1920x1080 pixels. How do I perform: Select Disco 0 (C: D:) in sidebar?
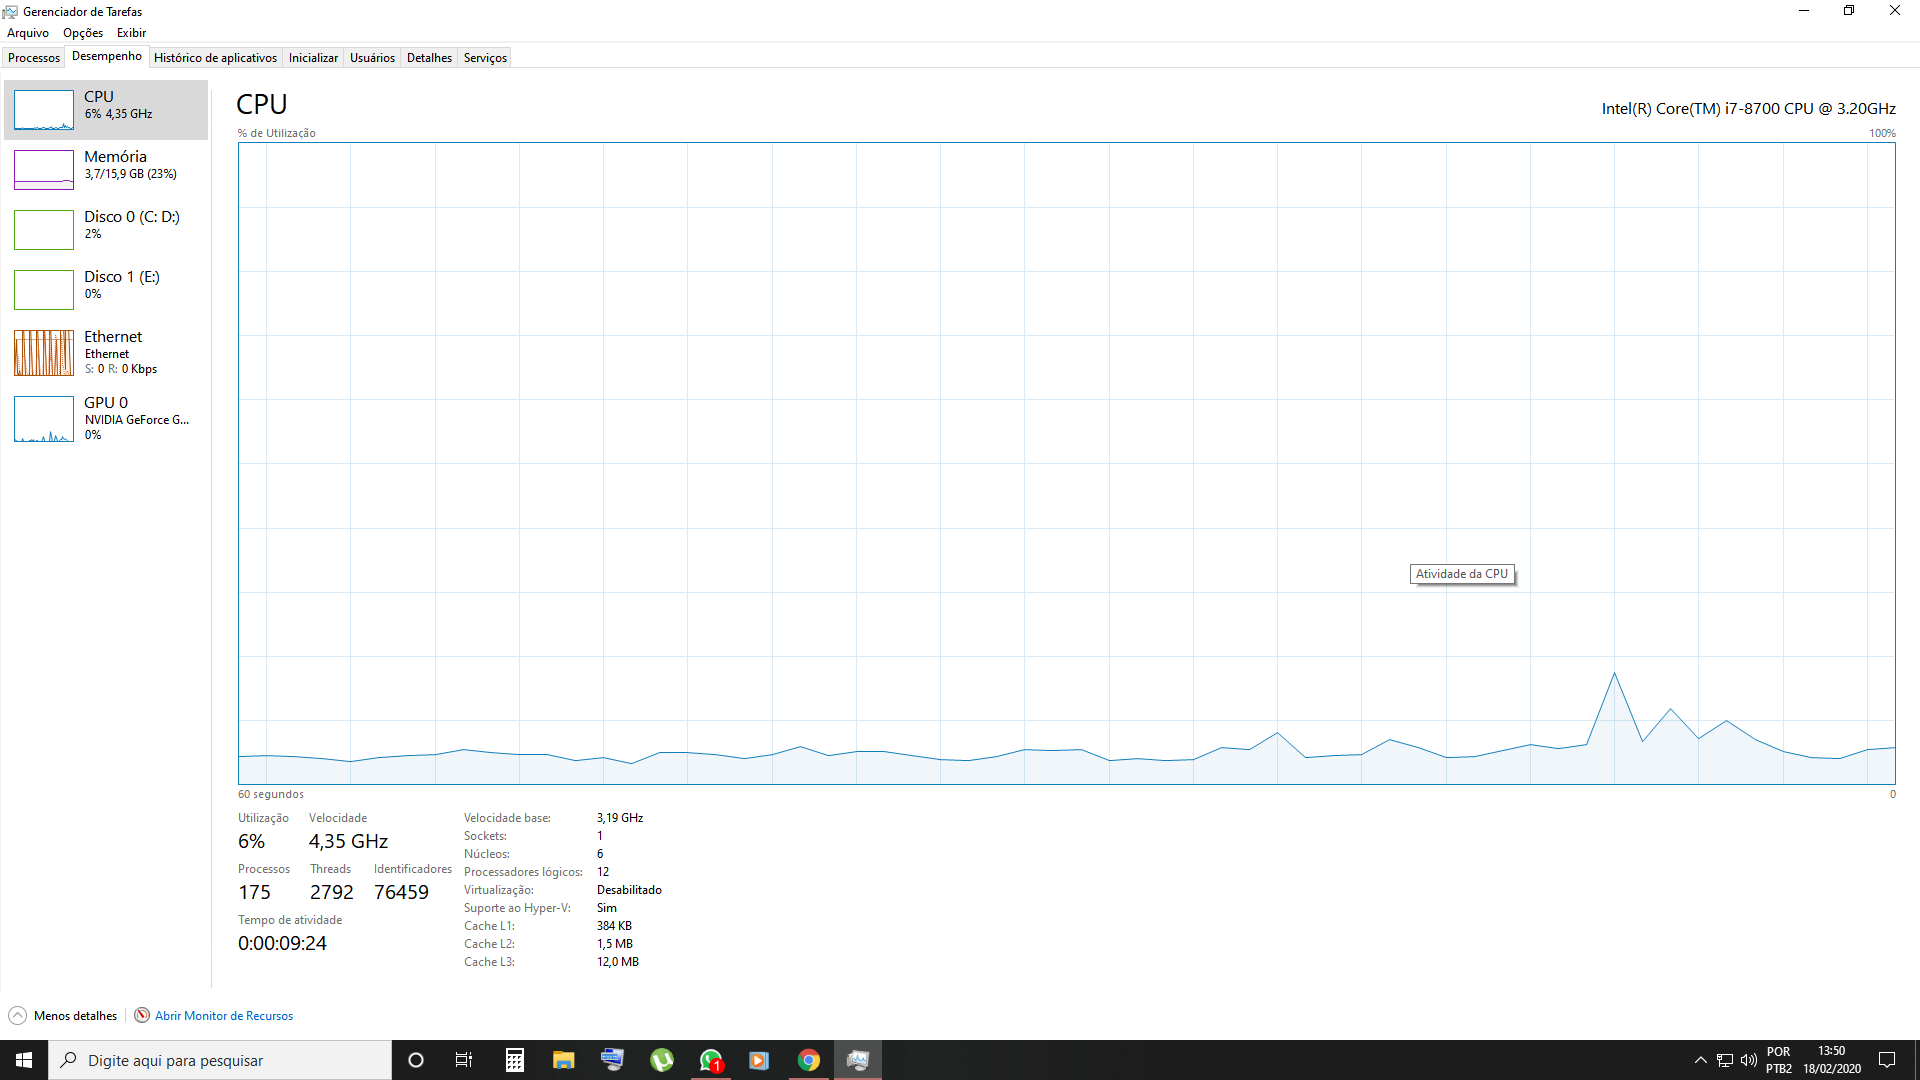[106, 230]
